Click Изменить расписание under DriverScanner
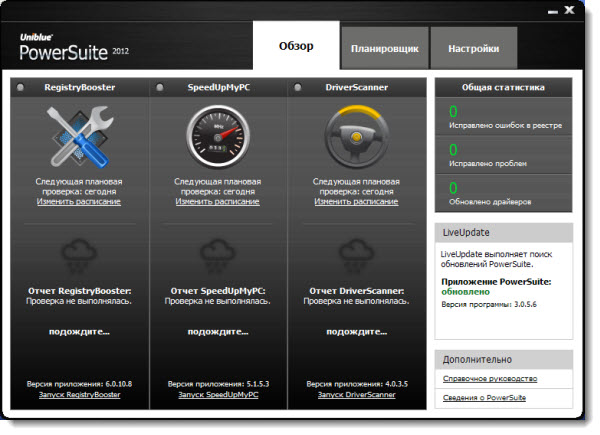Image resolution: width=600 pixels, height=435 pixels. click(356, 201)
